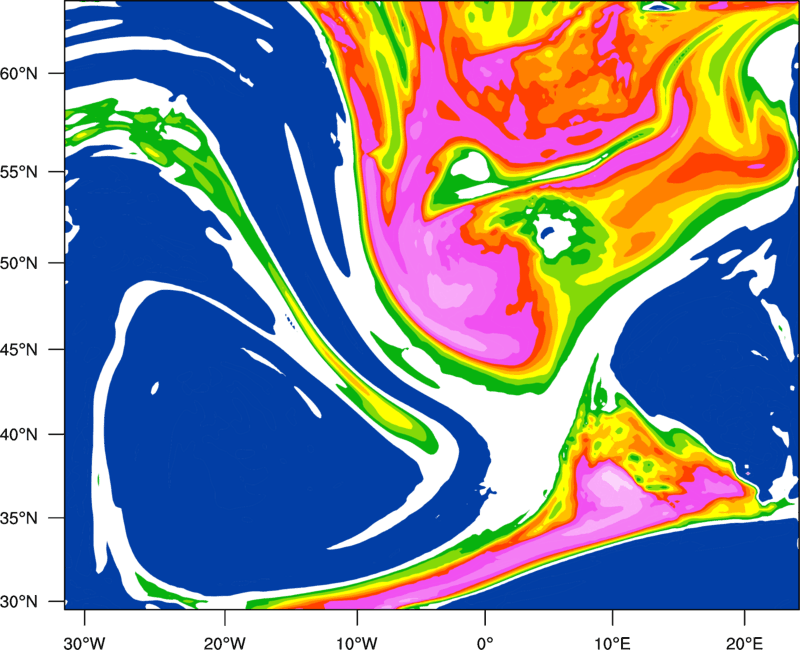800x650 pixels.
Task: Click the 55°N latitude label
Action: click(19, 172)
